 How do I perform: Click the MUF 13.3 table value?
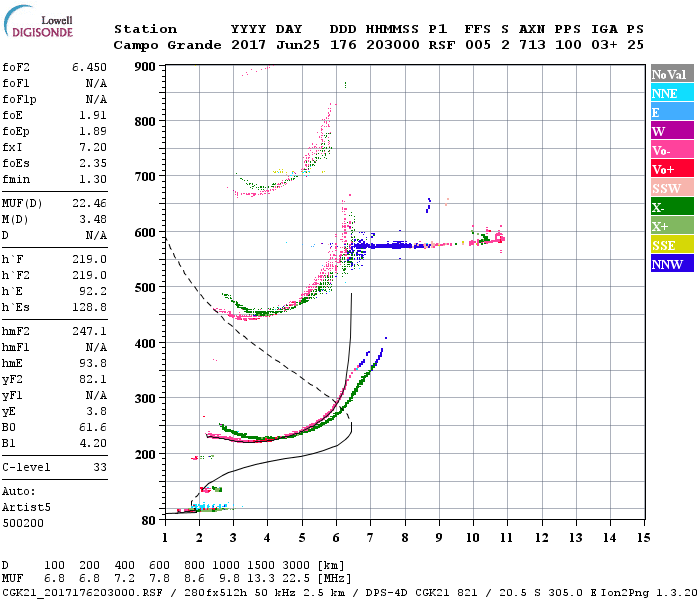pos(261,579)
